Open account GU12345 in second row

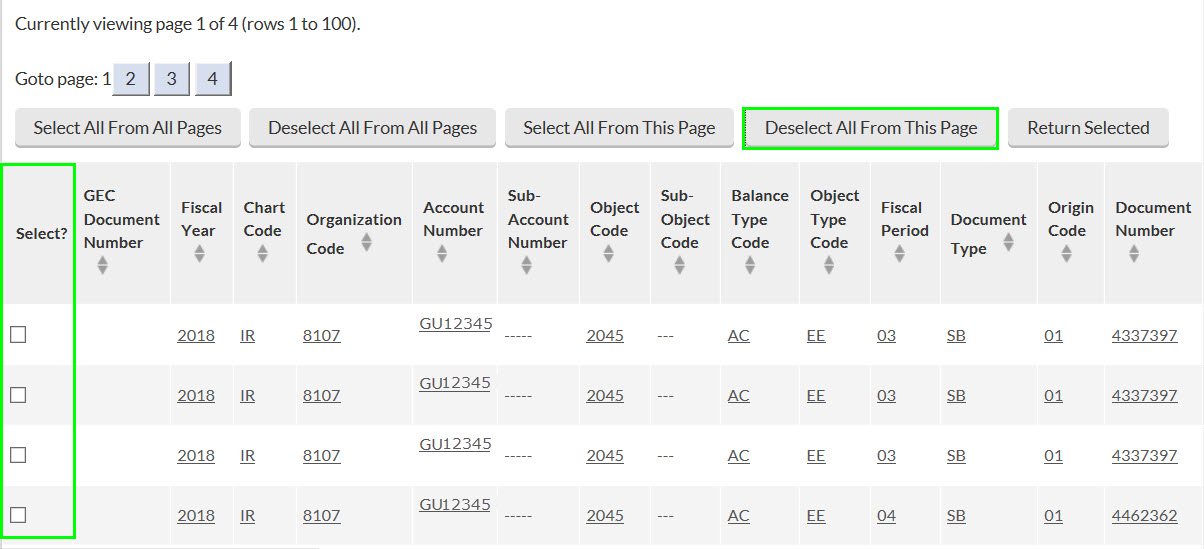coord(456,384)
